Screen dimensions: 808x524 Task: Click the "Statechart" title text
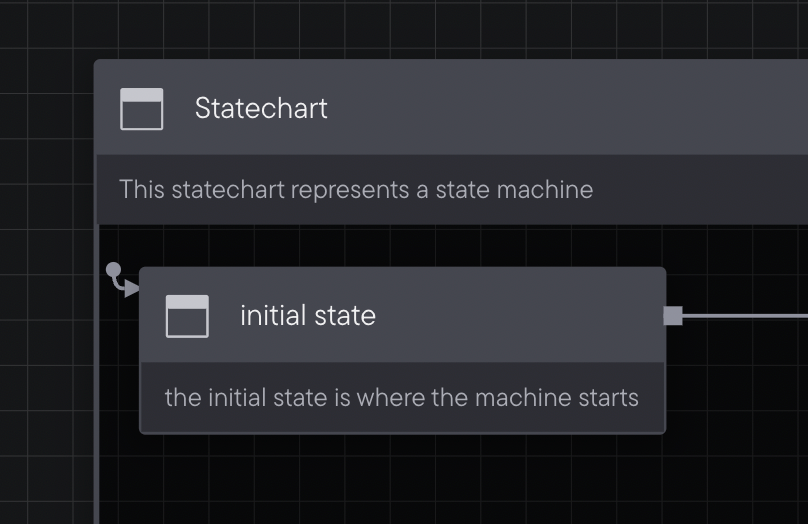261,108
